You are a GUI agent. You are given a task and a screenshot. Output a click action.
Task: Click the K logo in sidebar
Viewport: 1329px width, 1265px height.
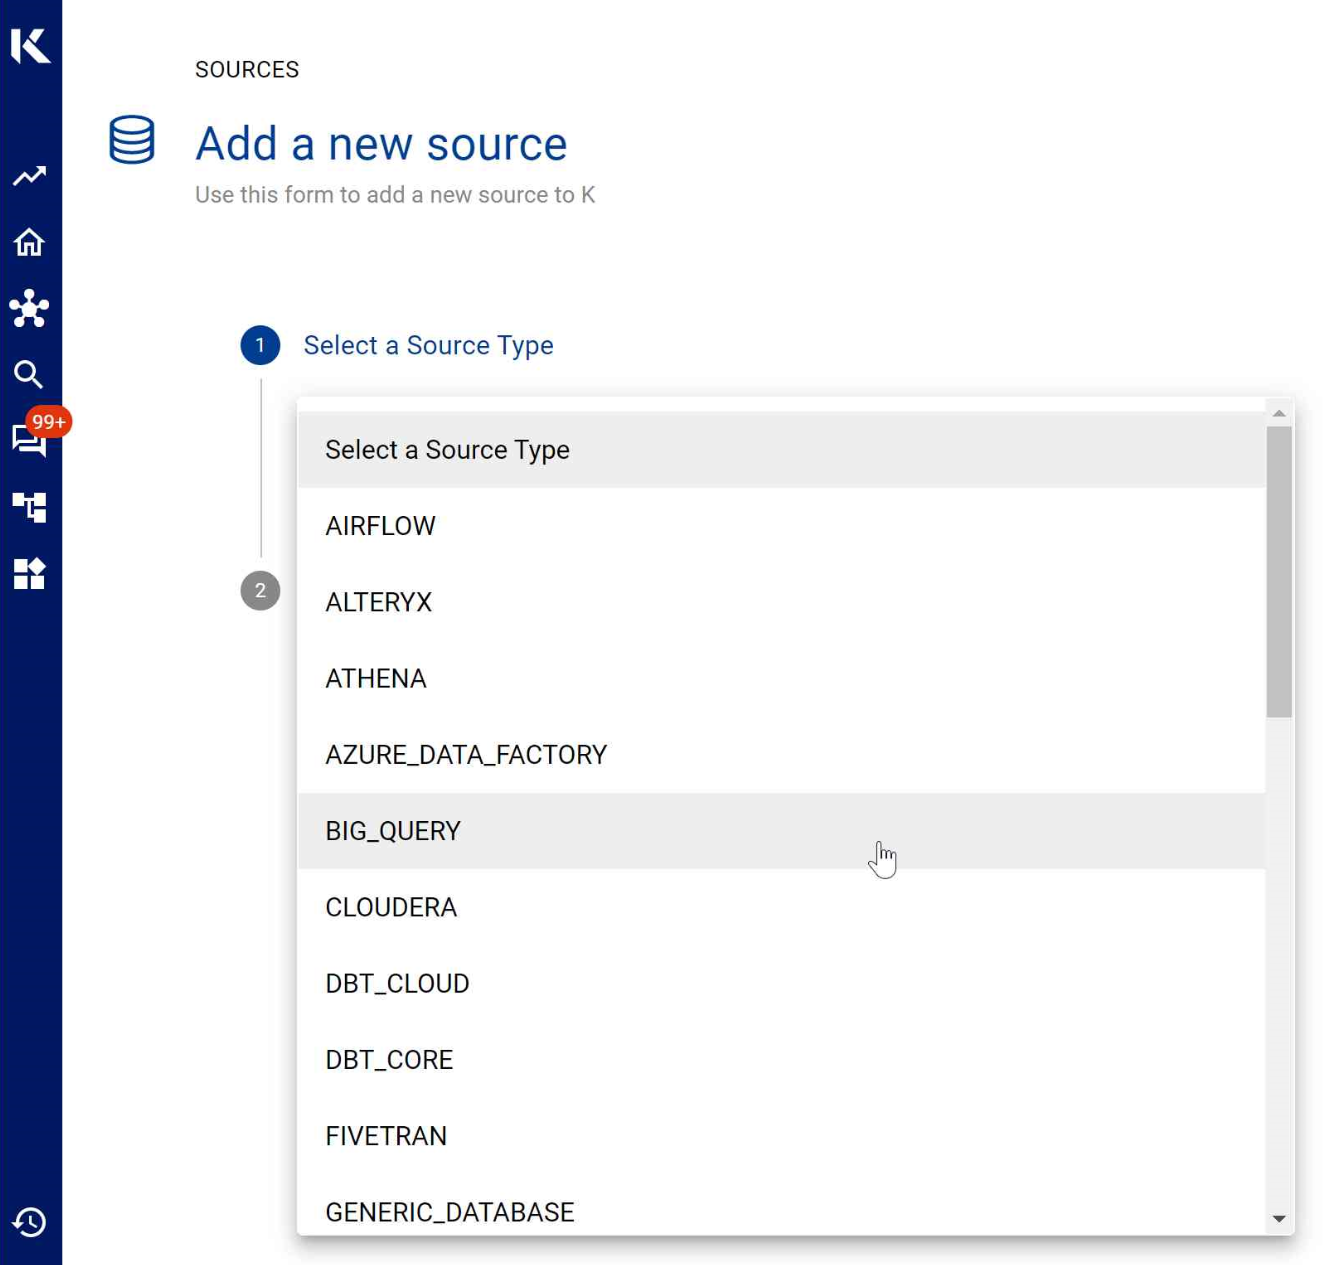[30, 45]
